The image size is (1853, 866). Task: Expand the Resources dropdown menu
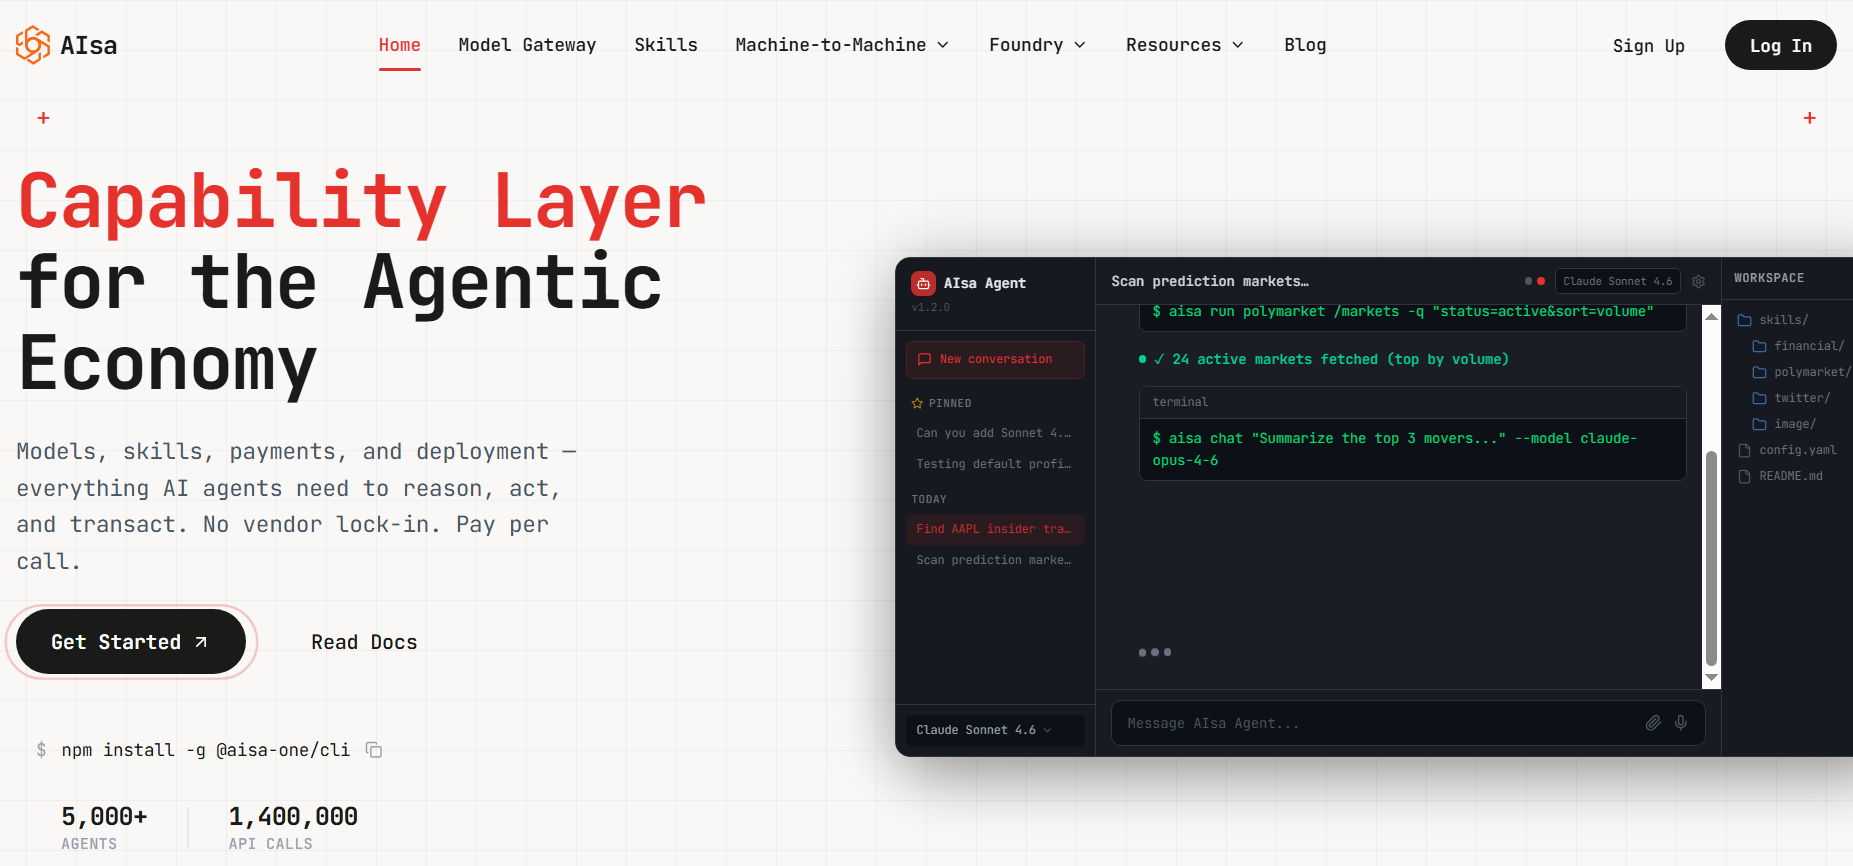(1185, 45)
